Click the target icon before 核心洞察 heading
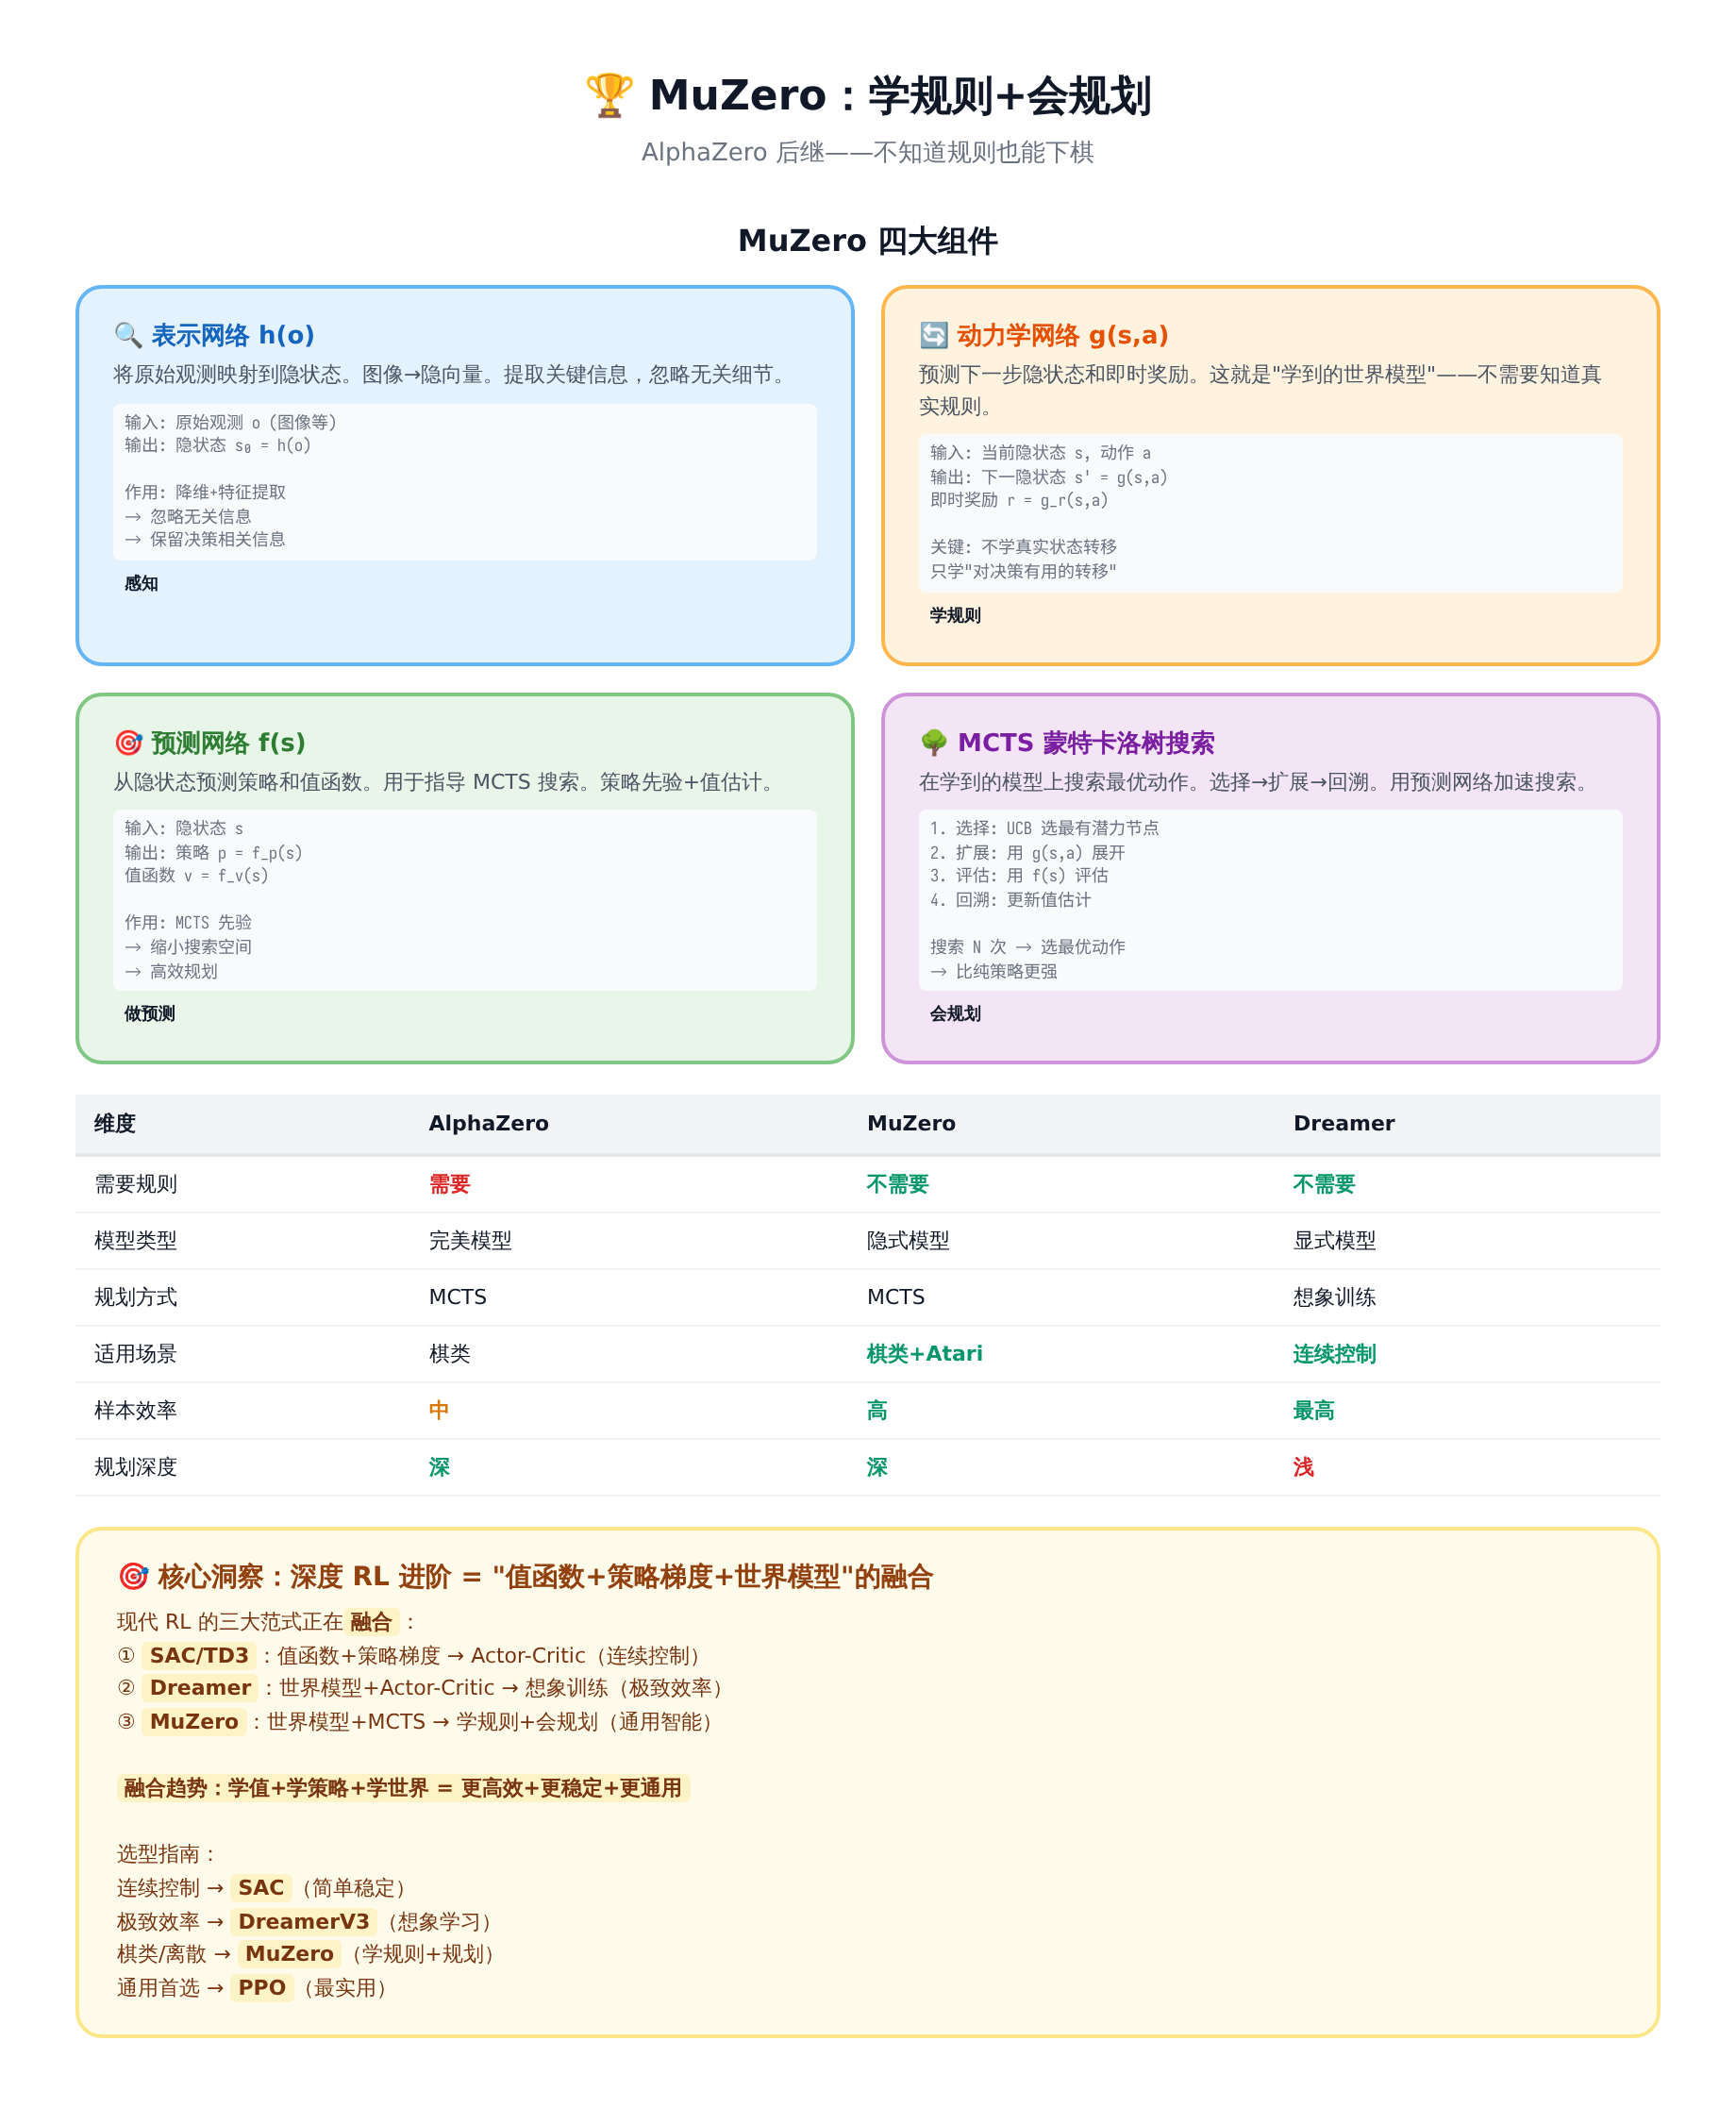The width and height of the screenshot is (1736, 2108). pos(133,1577)
